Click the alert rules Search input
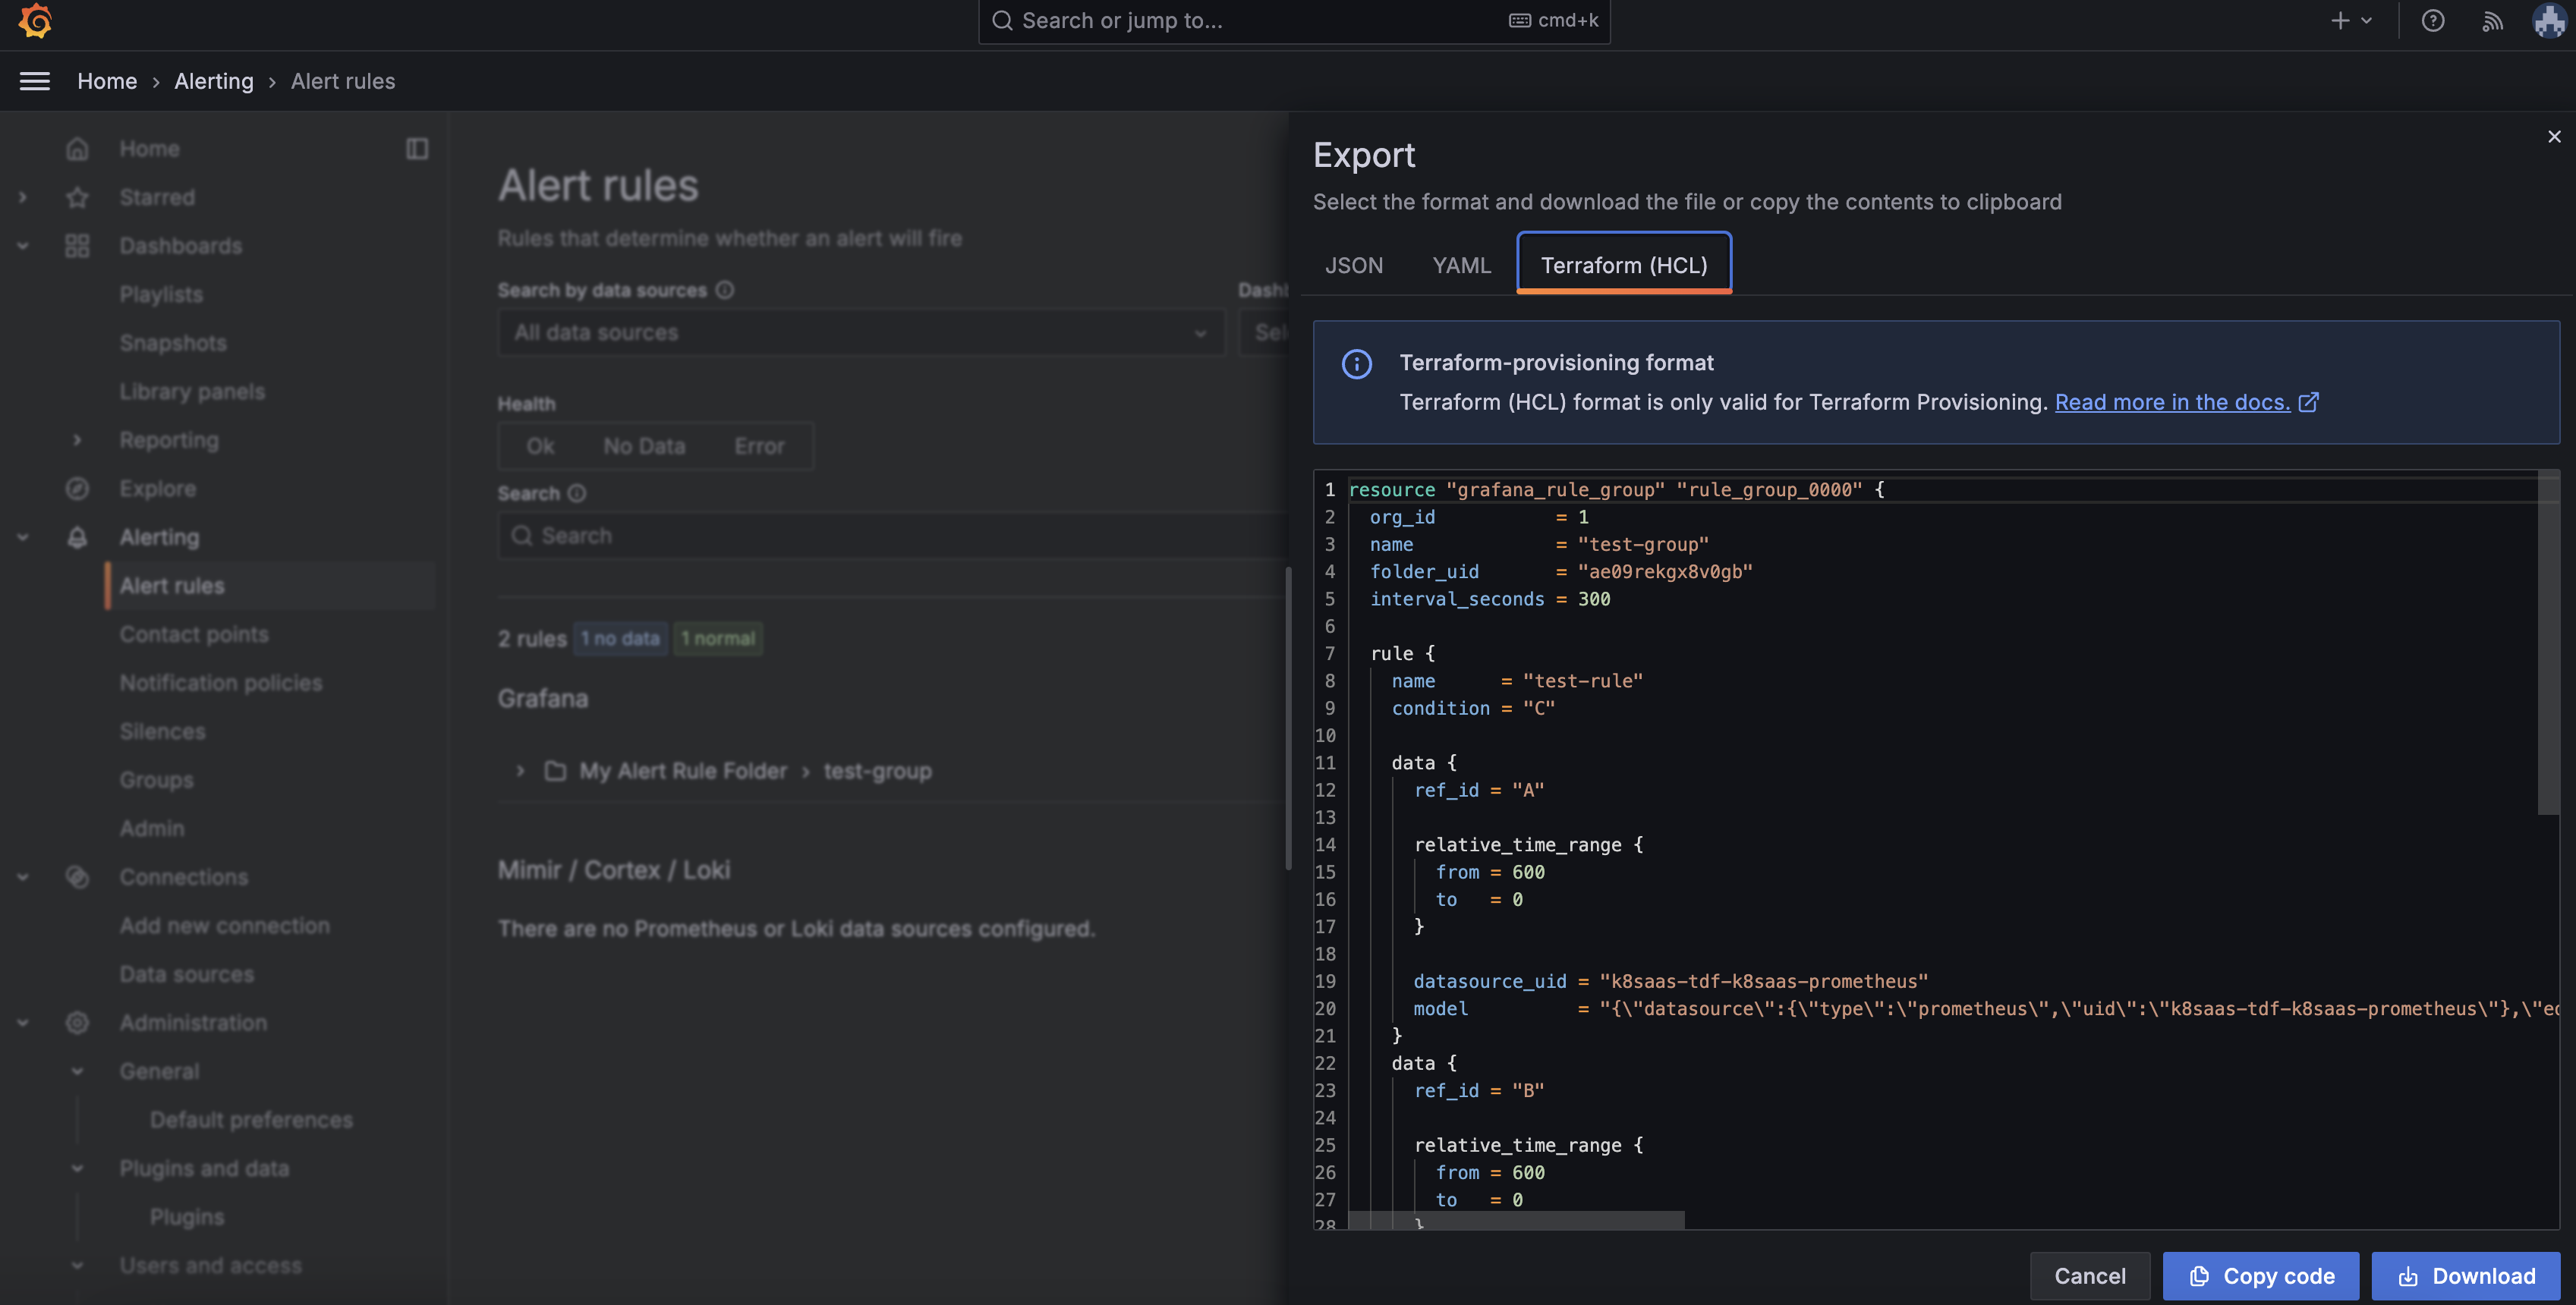Screen dimensions: 2576x1305 click(x=893, y=536)
